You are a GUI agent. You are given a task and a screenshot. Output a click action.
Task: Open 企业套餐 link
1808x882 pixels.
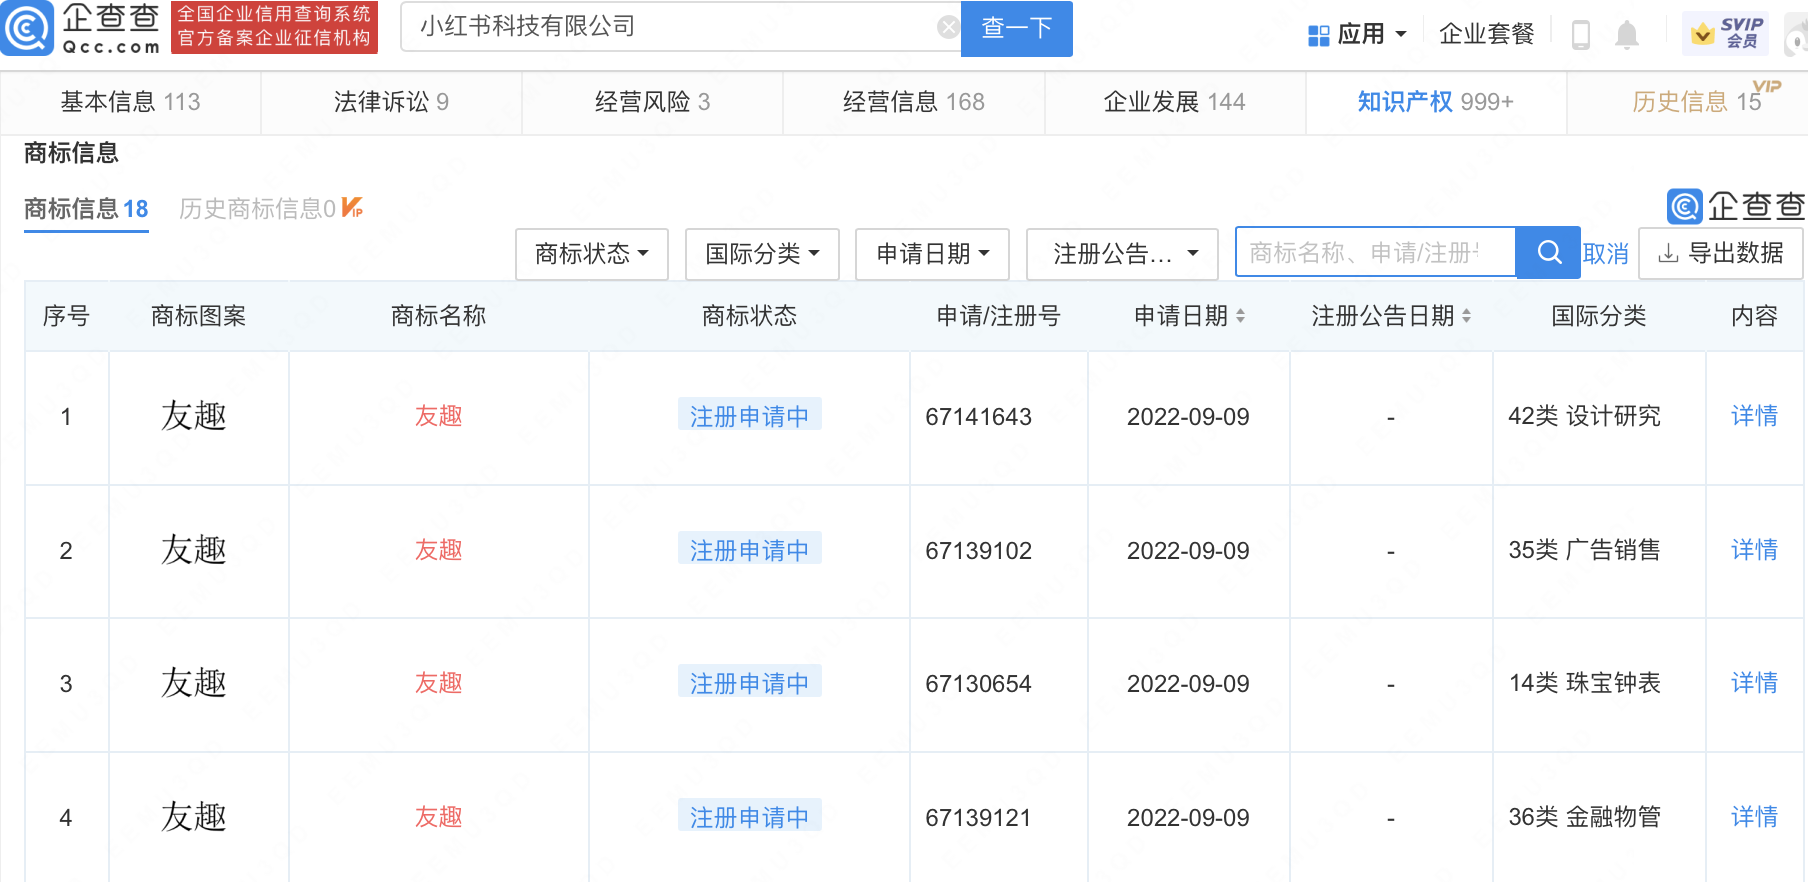[1486, 34]
